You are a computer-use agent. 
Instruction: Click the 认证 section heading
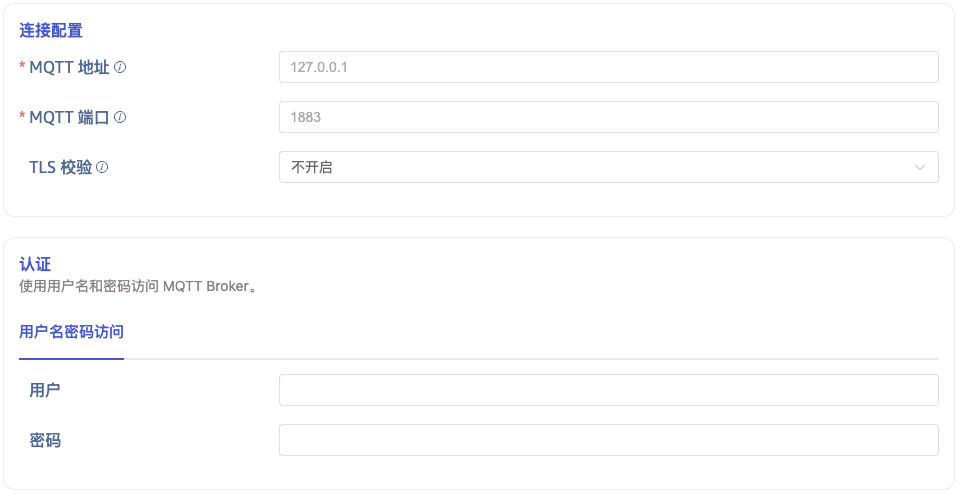[35, 264]
